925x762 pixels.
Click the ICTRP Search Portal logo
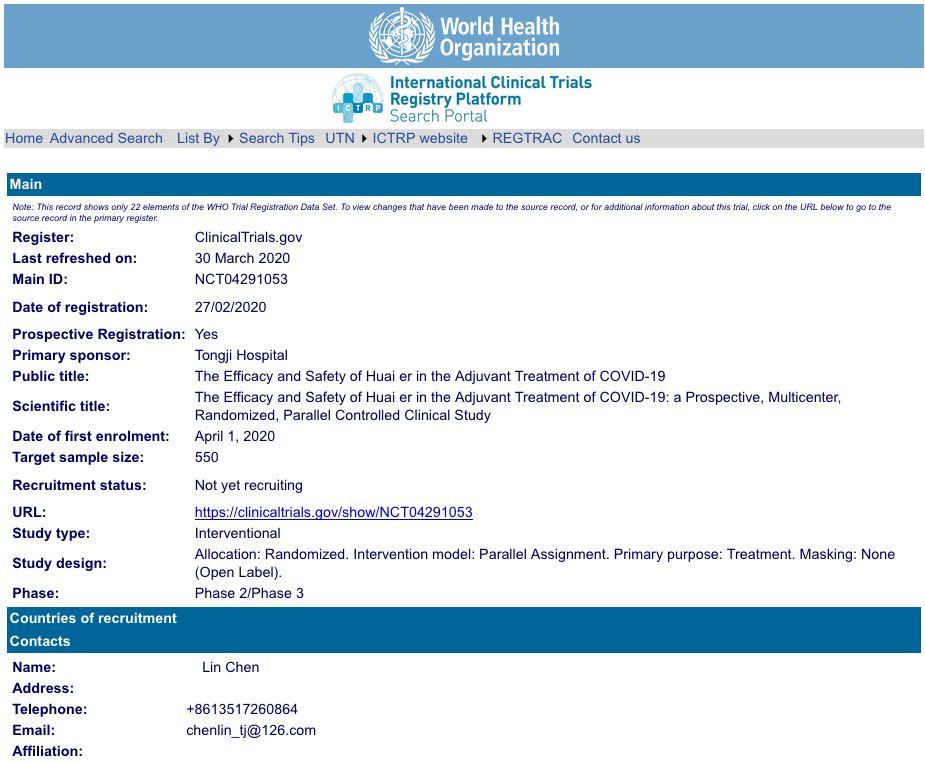point(462,98)
